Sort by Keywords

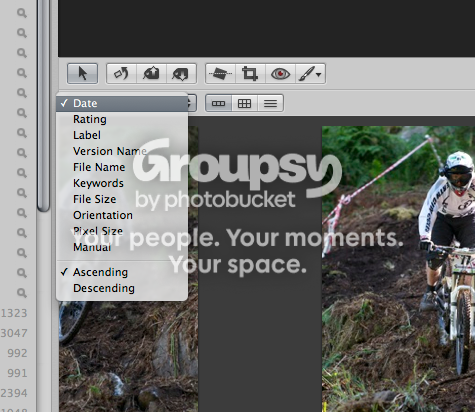click(122, 183)
